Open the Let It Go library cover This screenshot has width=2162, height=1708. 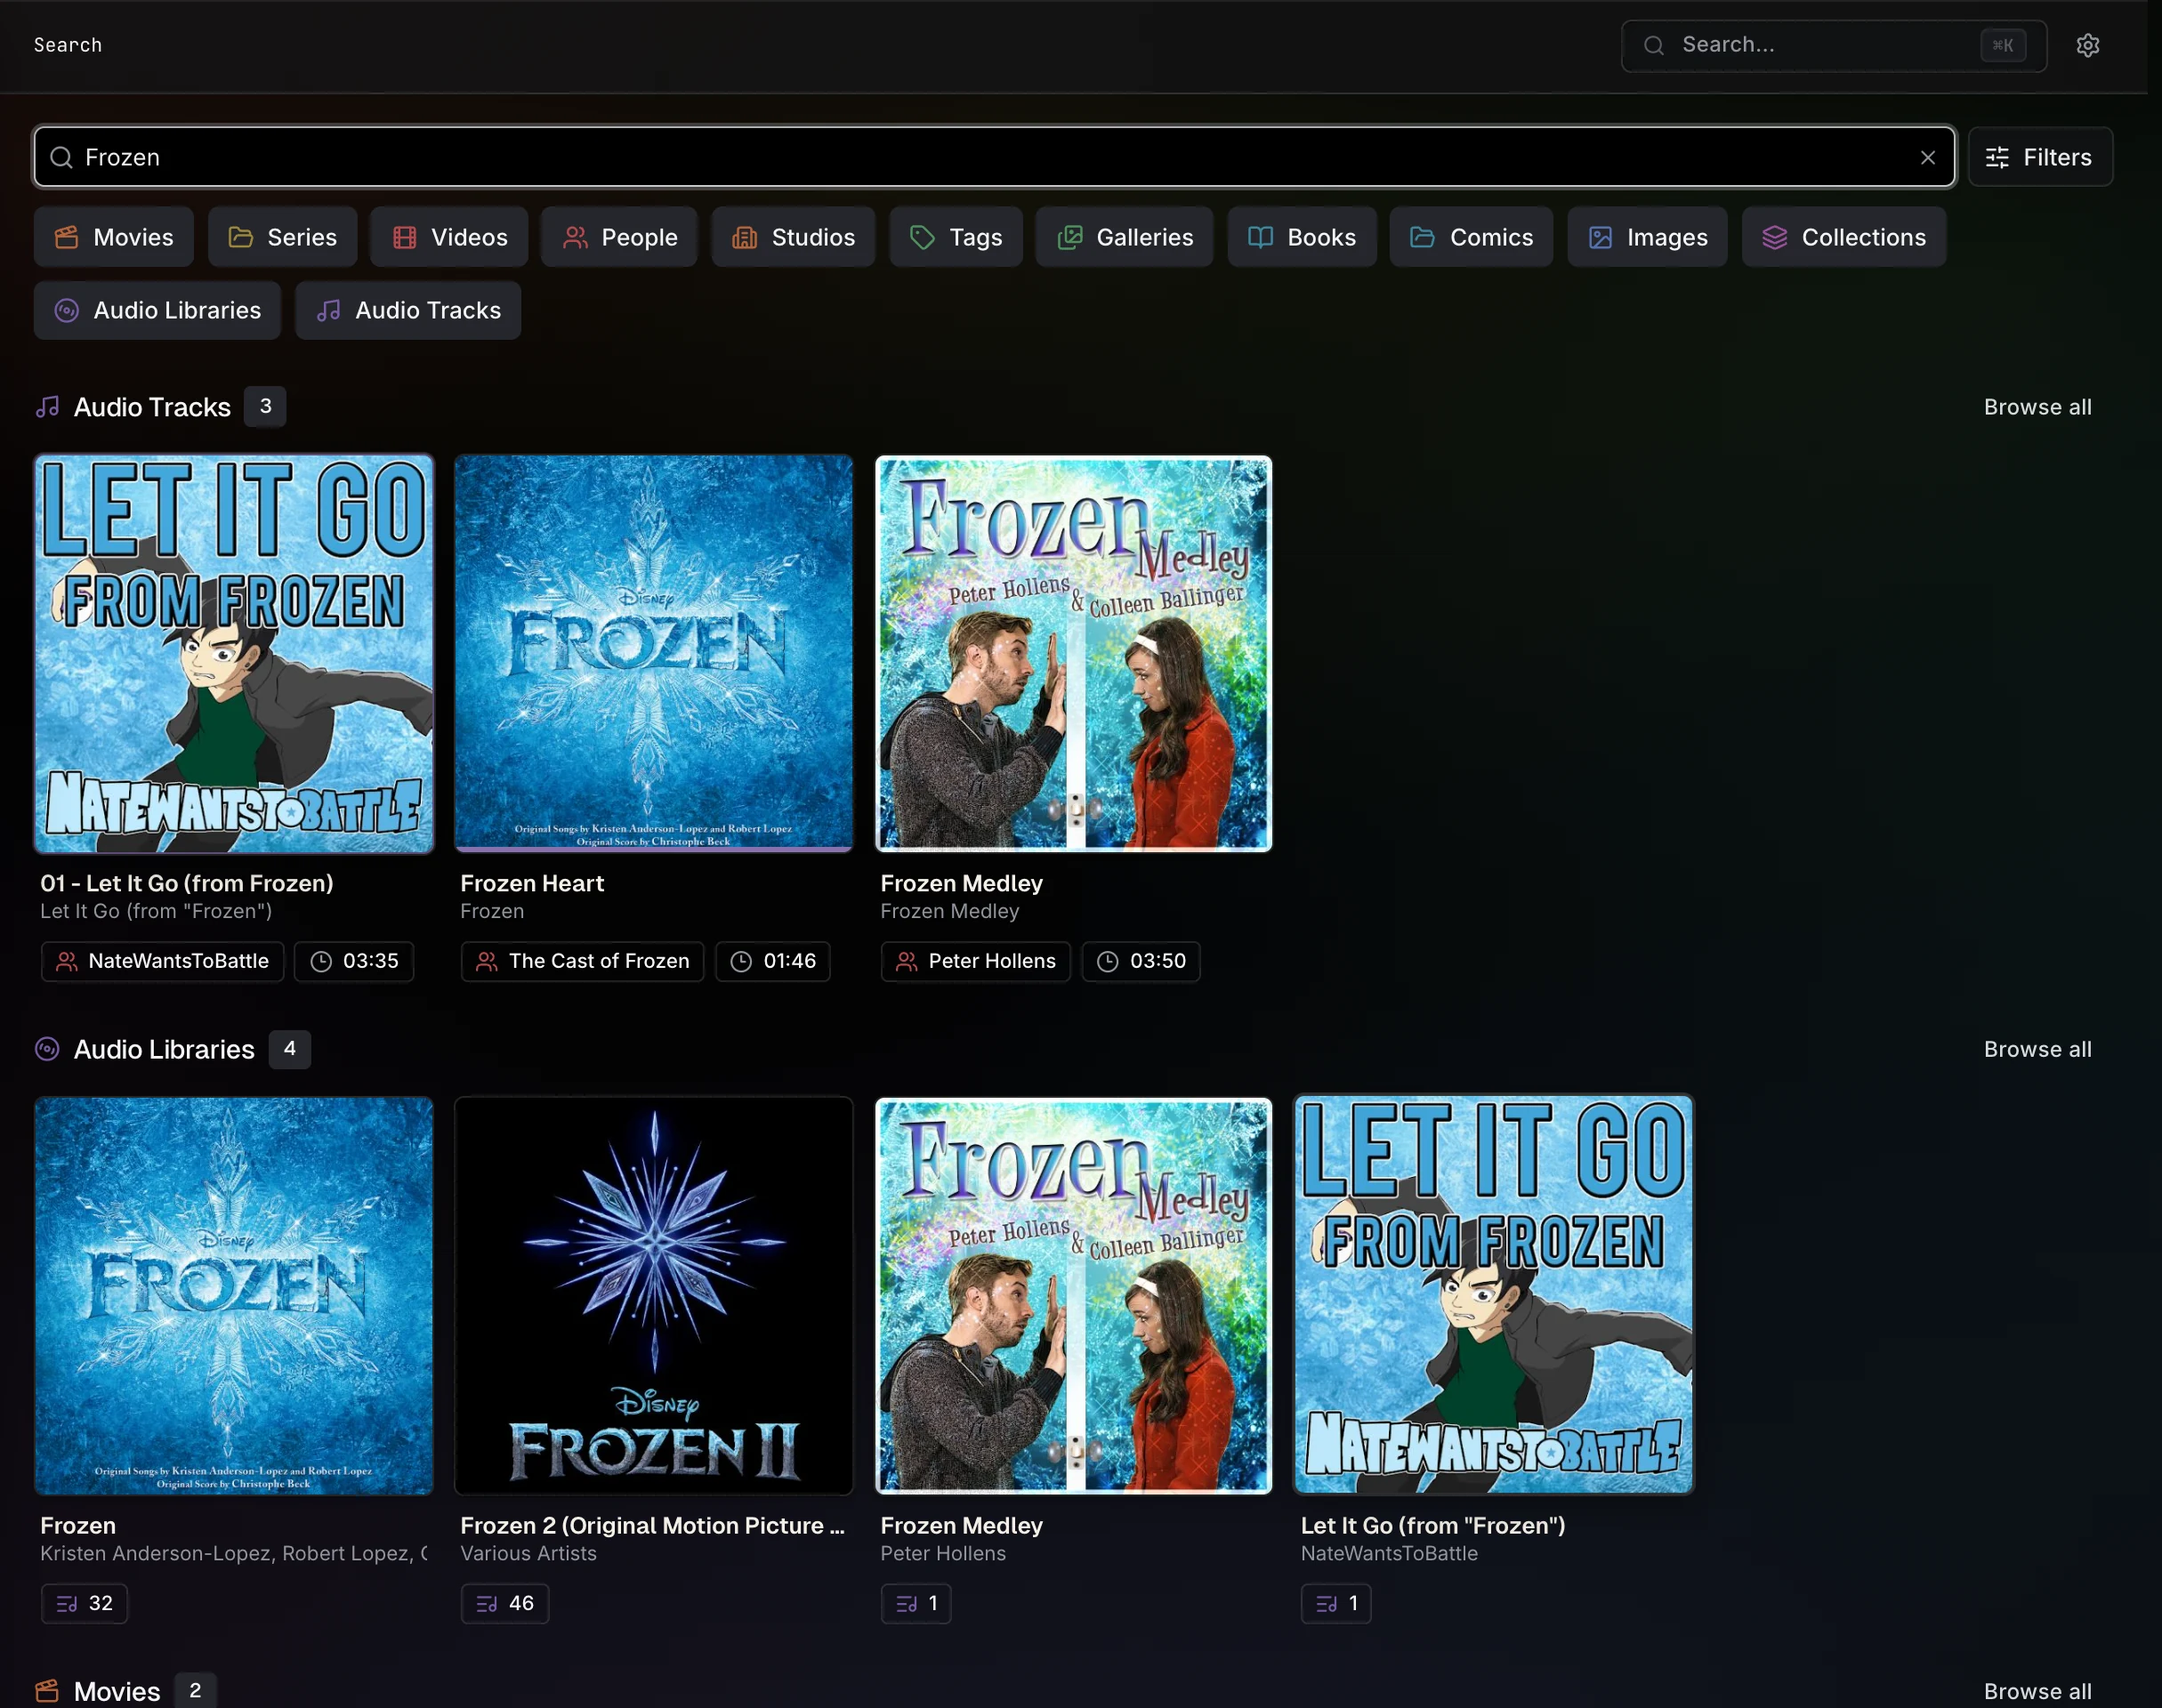[x=1494, y=1296]
